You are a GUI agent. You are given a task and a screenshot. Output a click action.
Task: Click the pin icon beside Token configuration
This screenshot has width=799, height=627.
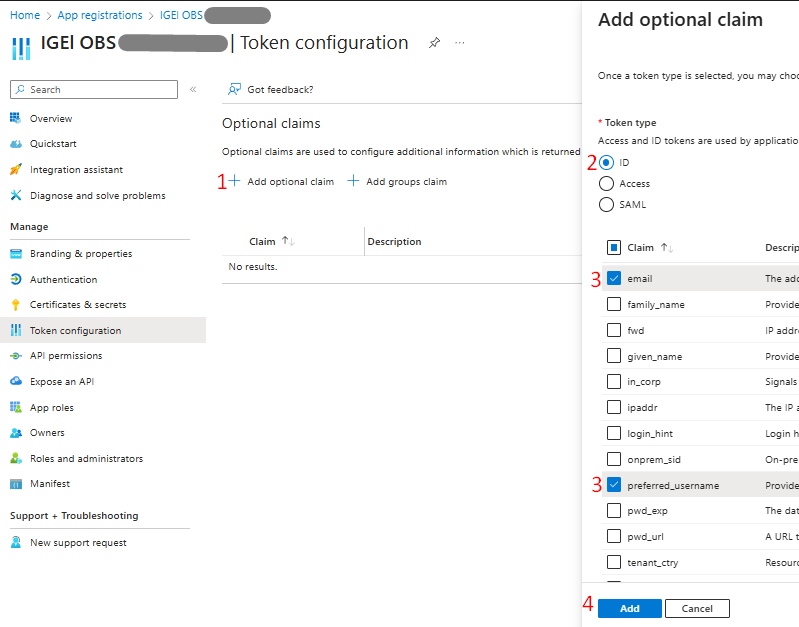coord(434,43)
